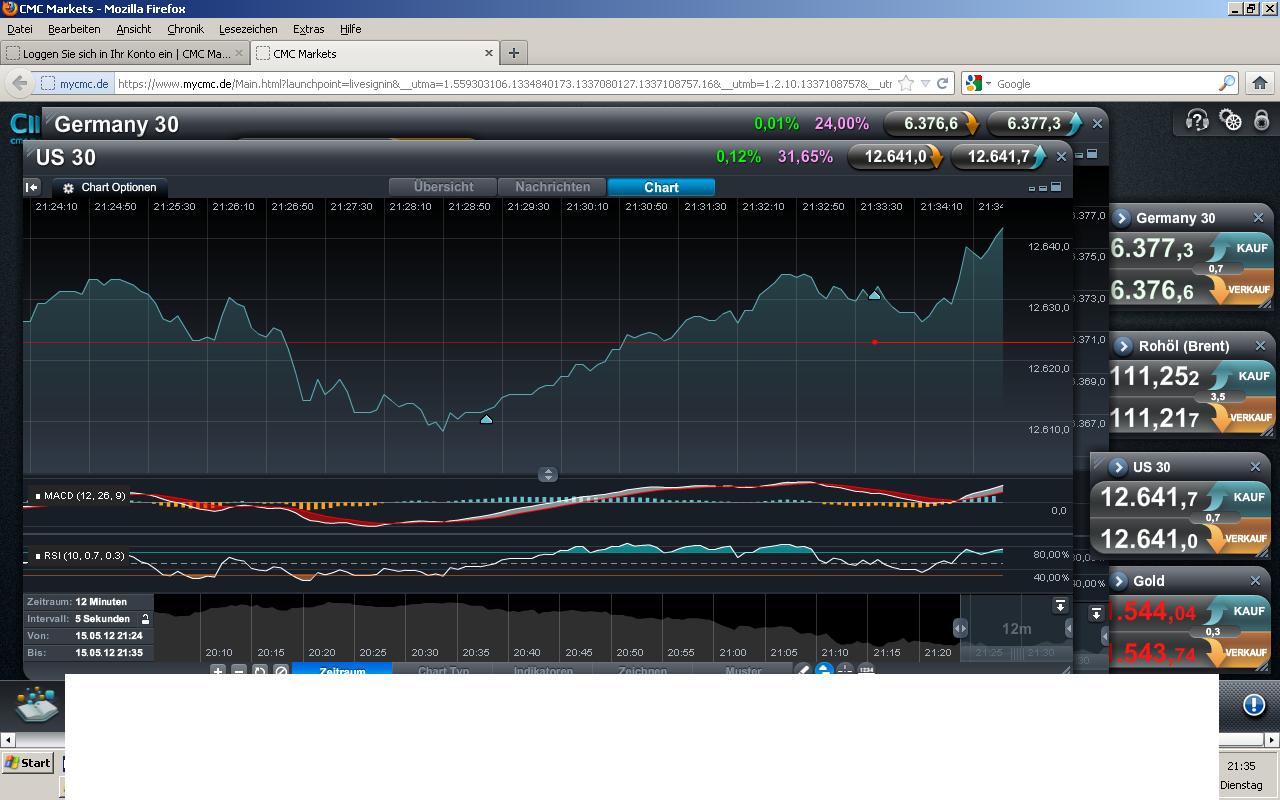Close the US 30 chart window

(x=1062, y=156)
